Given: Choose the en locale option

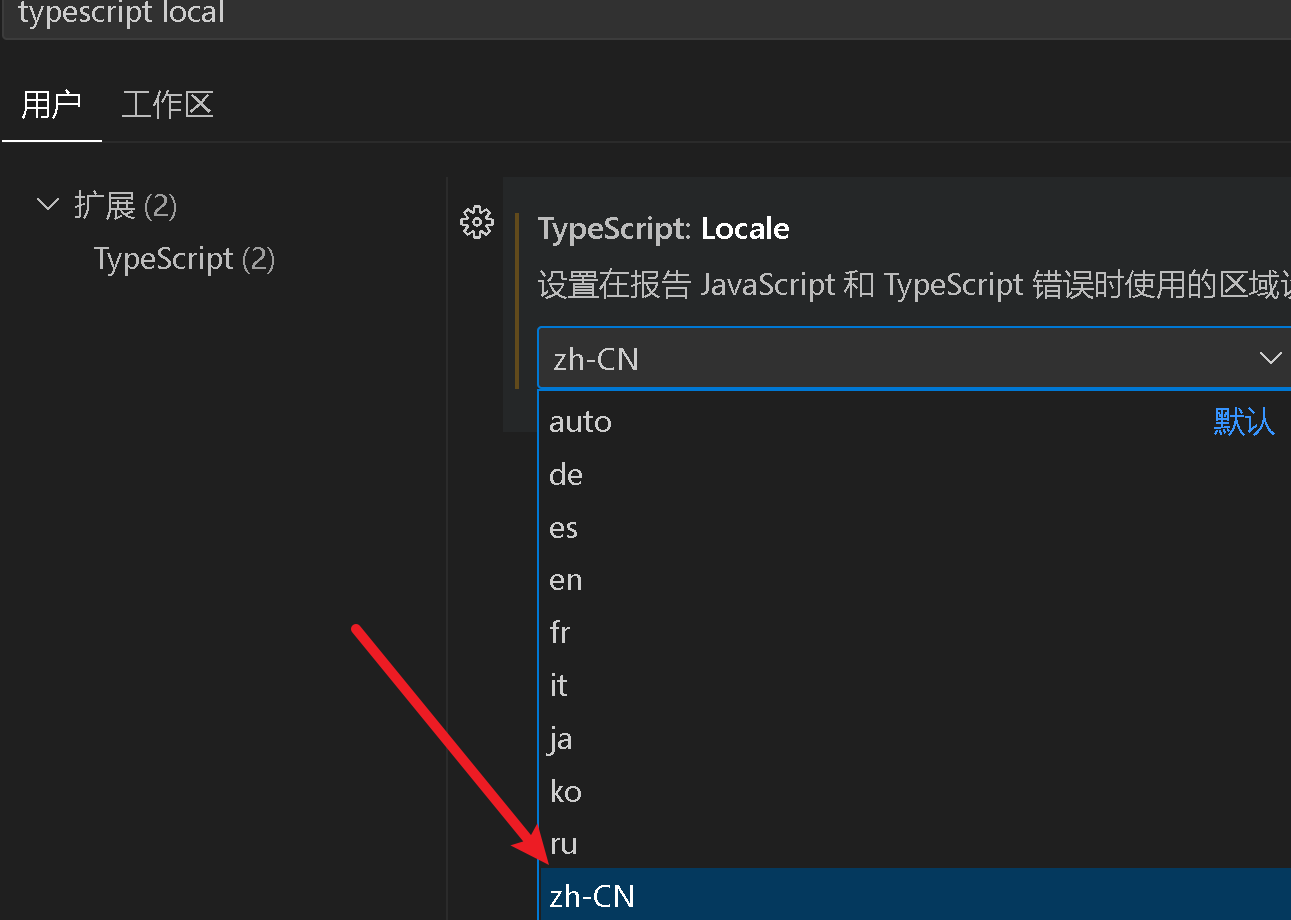Looking at the screenshot, I should (x=914, y=580).
